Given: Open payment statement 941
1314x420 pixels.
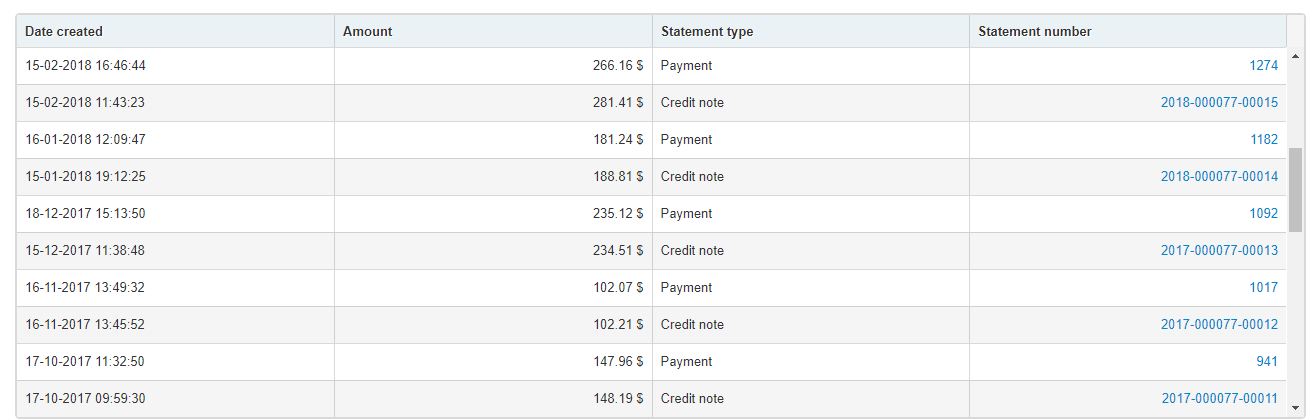Looking at the screenshot, I should (1267, 362).
